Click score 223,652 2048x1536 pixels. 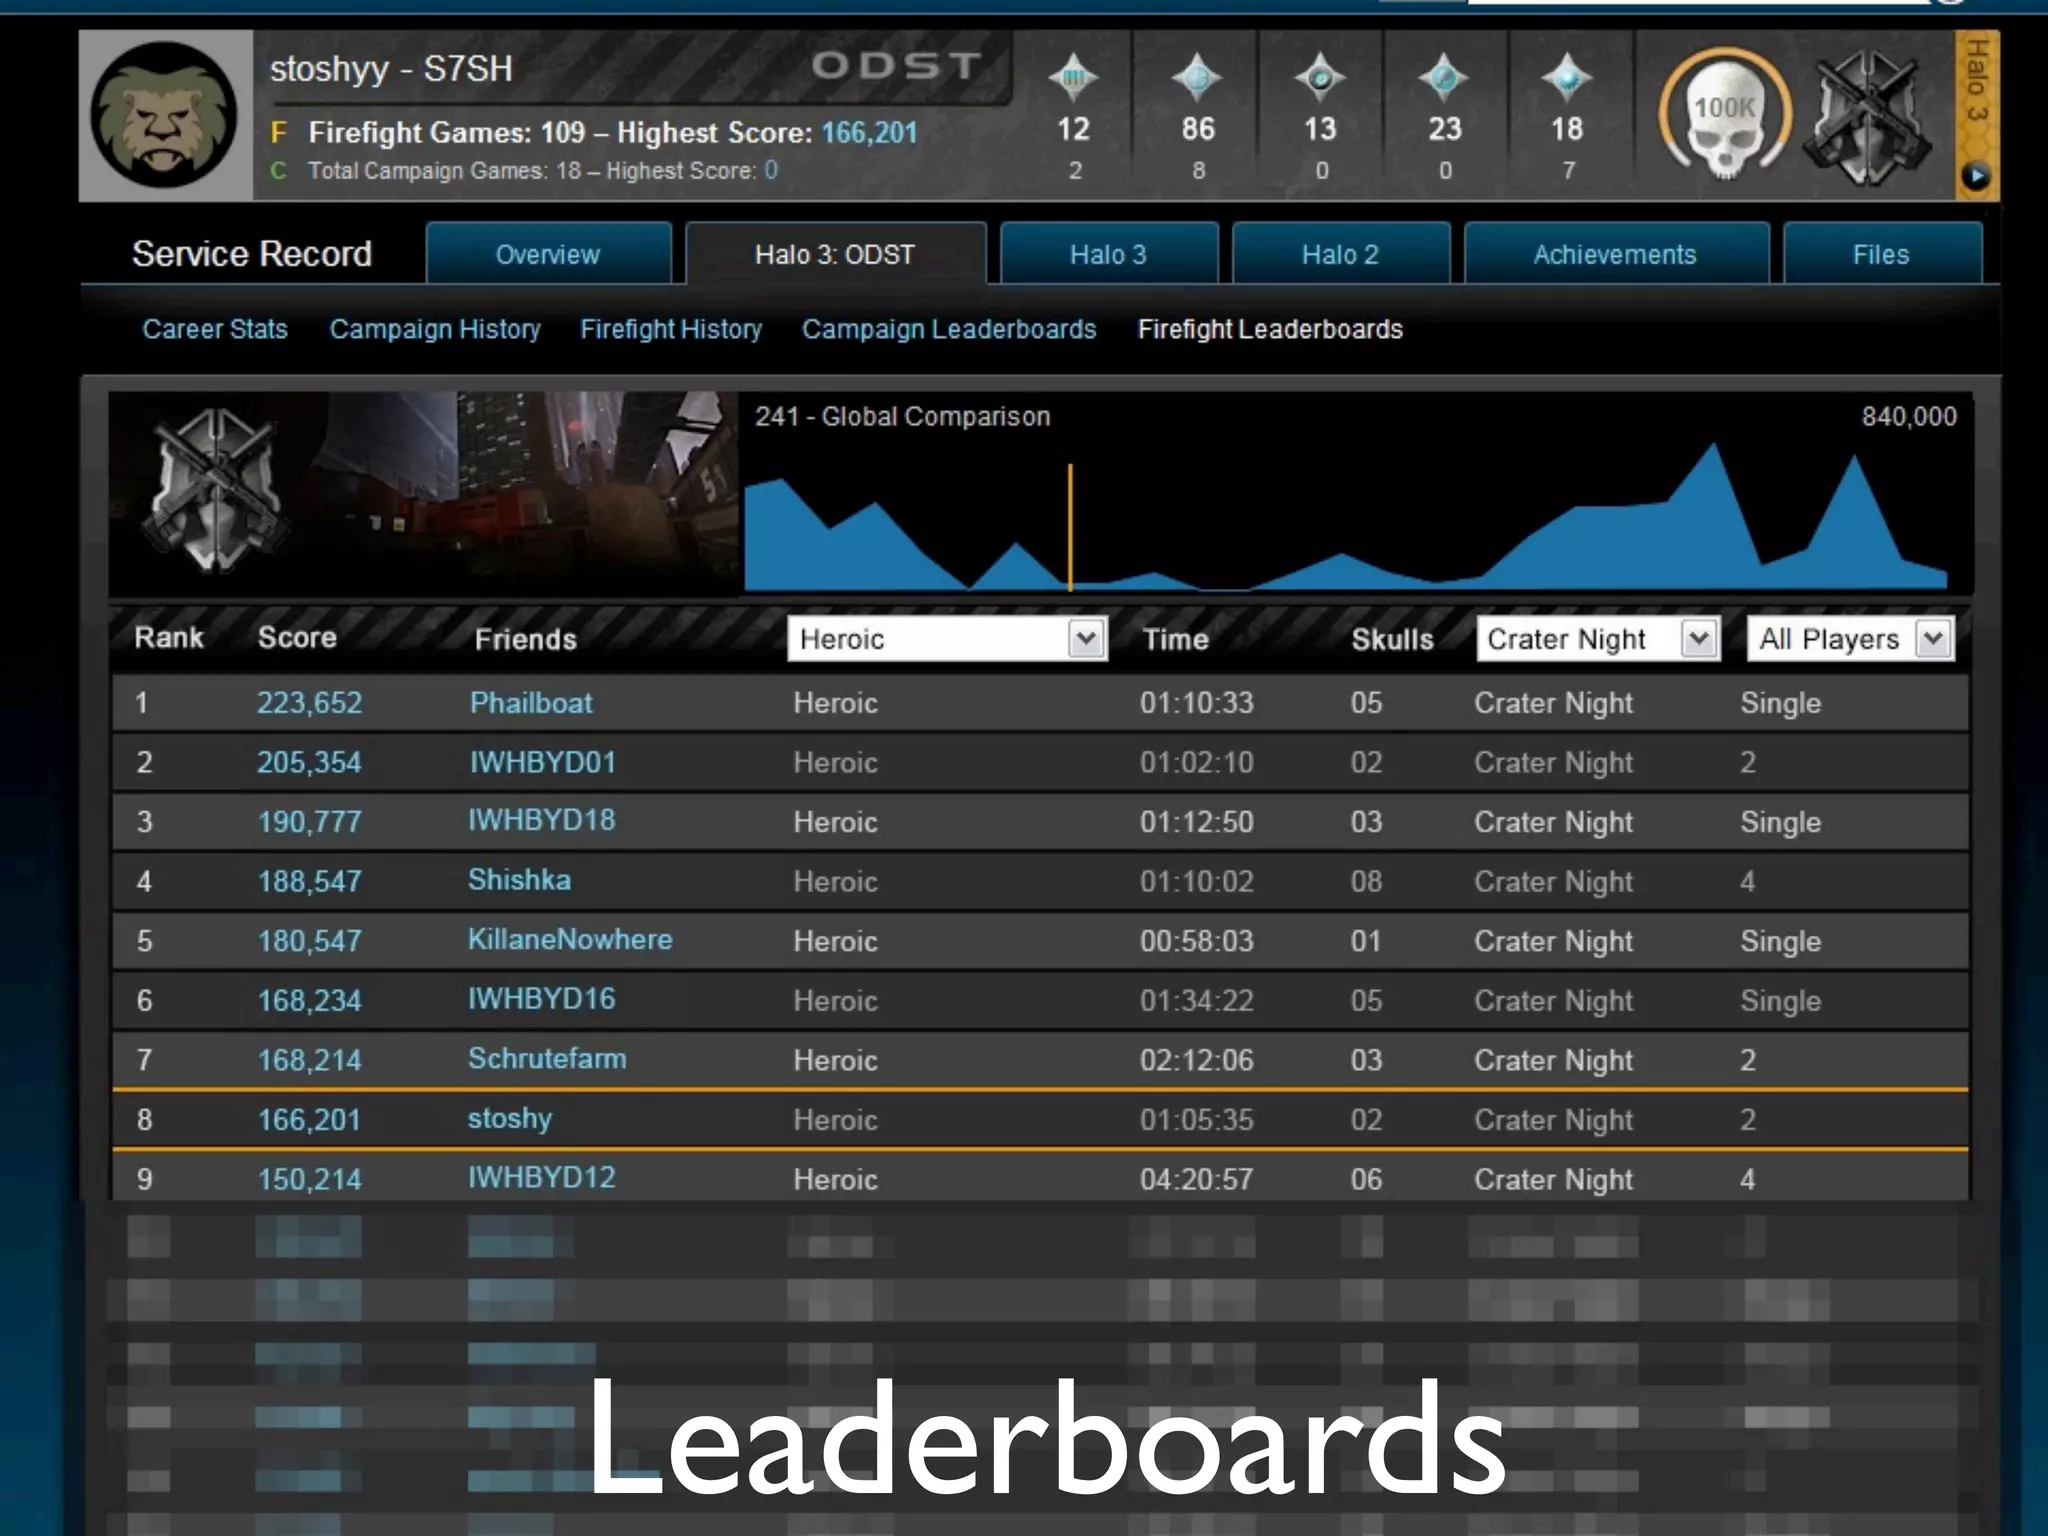(309, 703)
